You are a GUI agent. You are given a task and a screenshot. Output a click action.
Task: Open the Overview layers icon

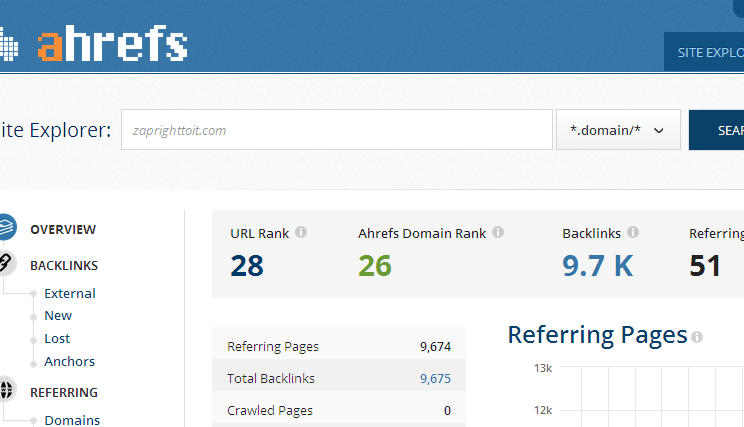coord(7,227)
